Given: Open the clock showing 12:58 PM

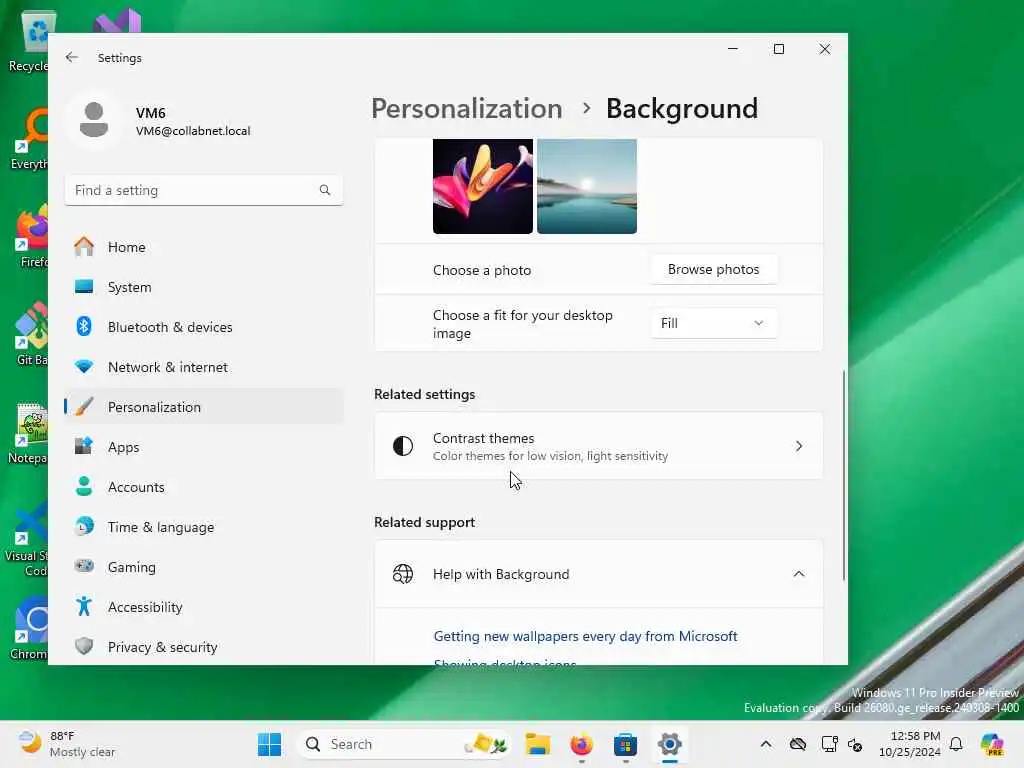Looking at the screenshot, I should [x=909, y=744].
